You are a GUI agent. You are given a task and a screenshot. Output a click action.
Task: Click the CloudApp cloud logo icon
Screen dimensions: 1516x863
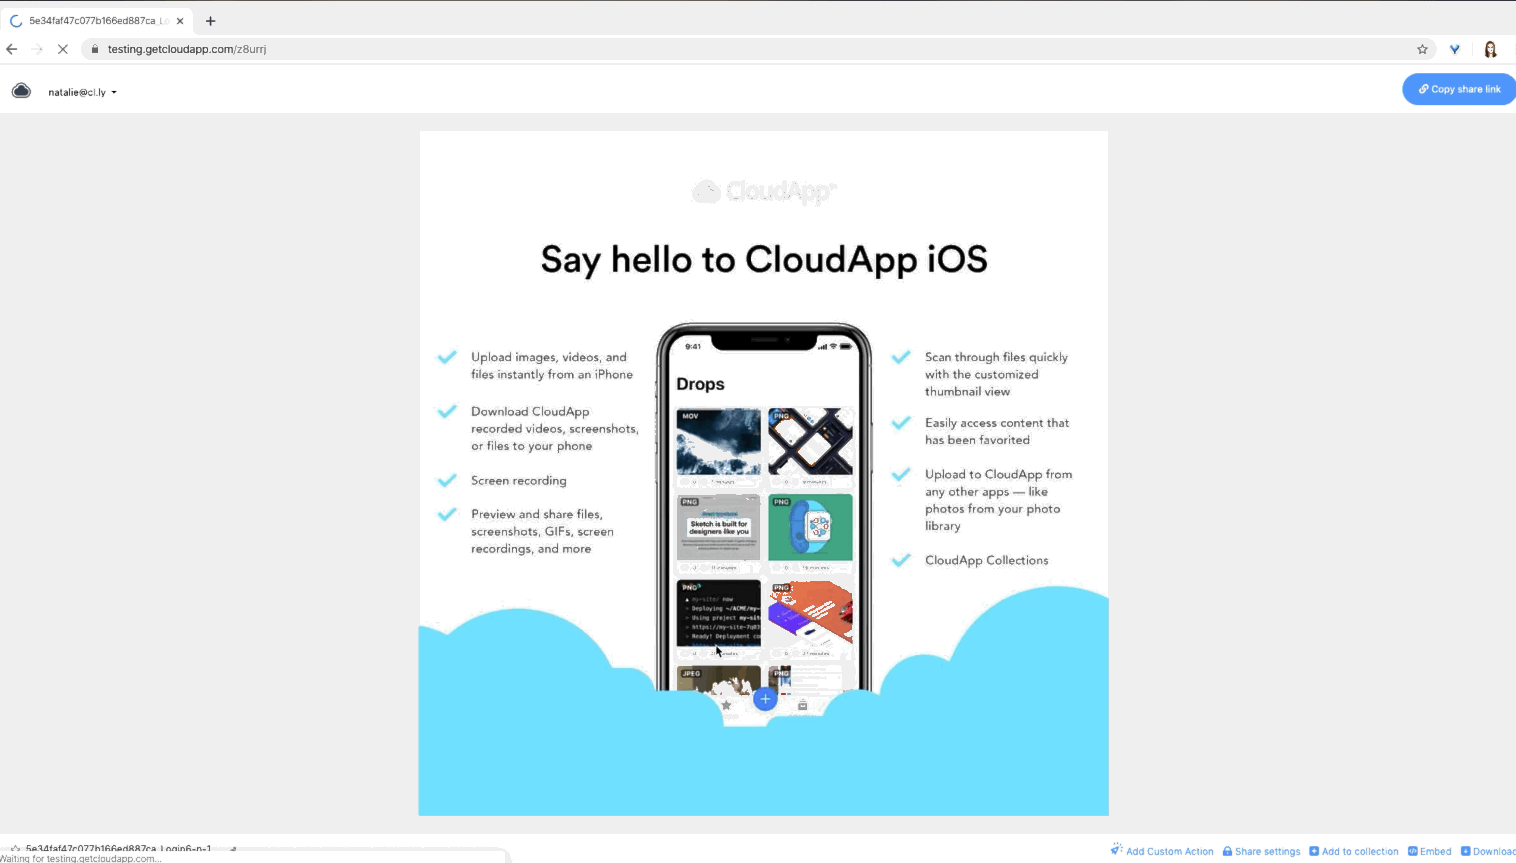pos(21,91)
